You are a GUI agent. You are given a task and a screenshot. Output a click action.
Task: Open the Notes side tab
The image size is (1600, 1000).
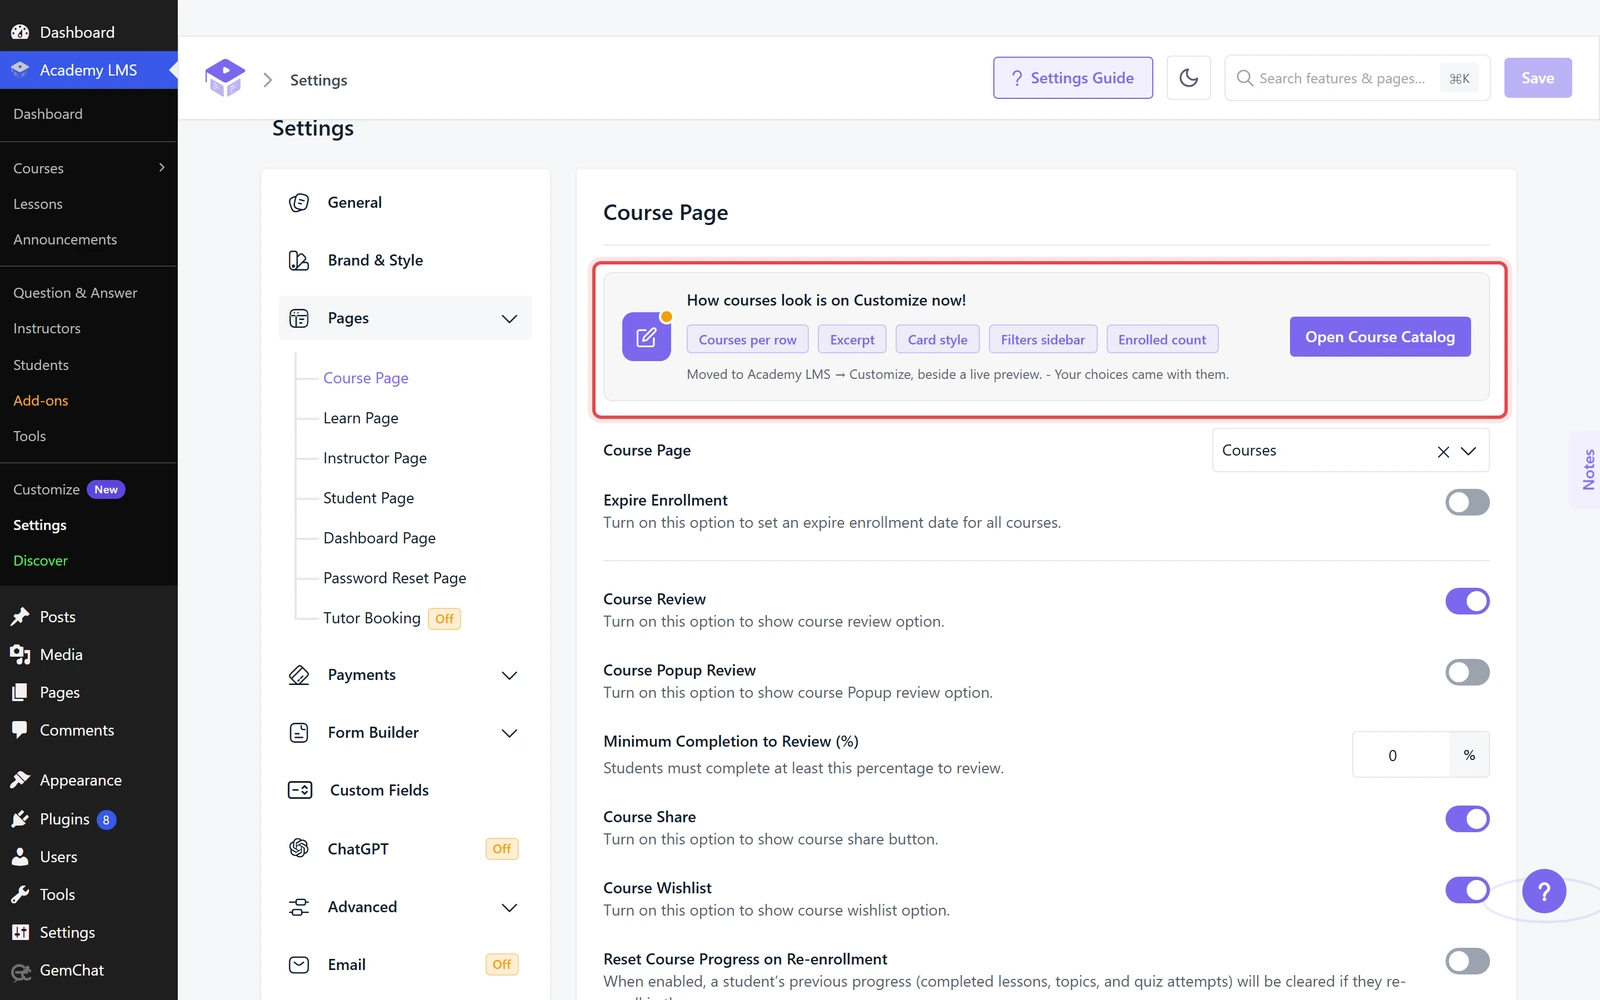pos(1587,470)
